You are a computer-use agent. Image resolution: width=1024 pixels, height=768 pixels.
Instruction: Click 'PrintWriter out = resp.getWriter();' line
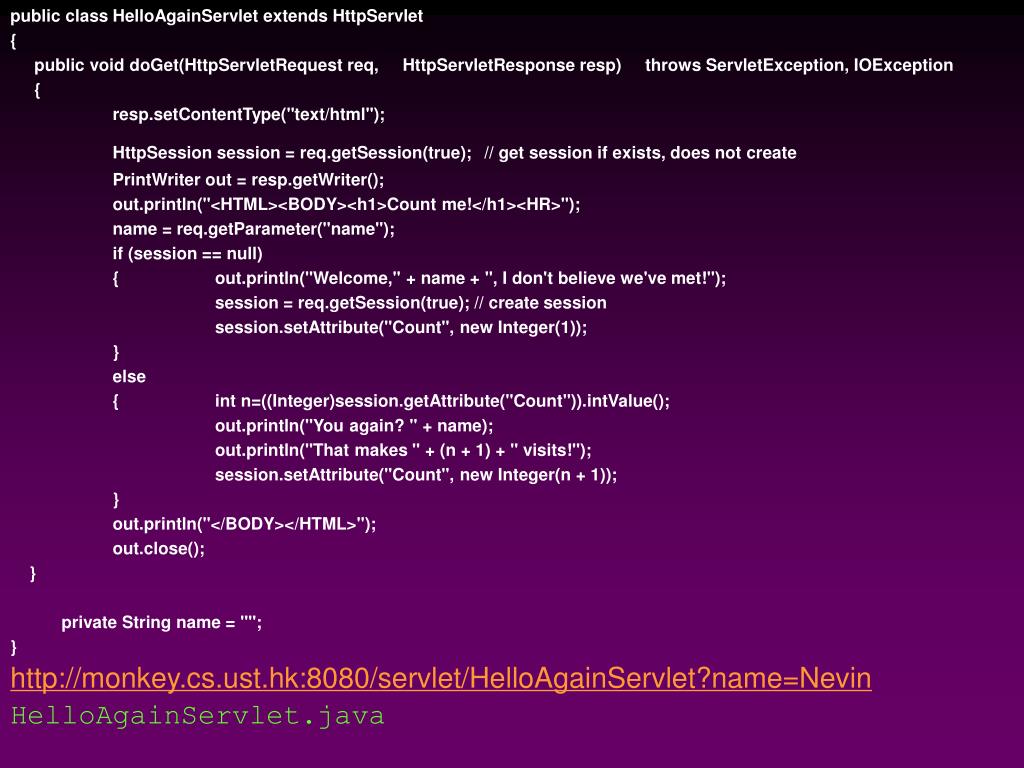pos(248,180)
